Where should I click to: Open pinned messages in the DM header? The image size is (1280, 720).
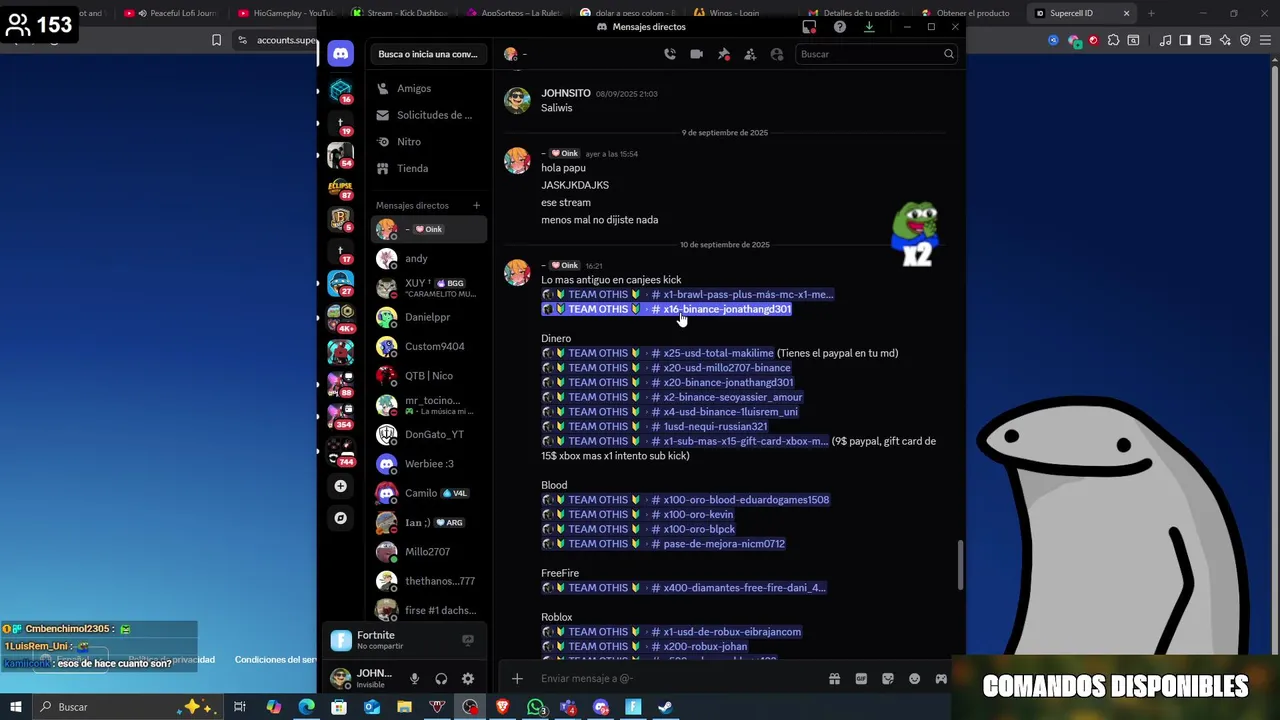click(x=723, y=54)
